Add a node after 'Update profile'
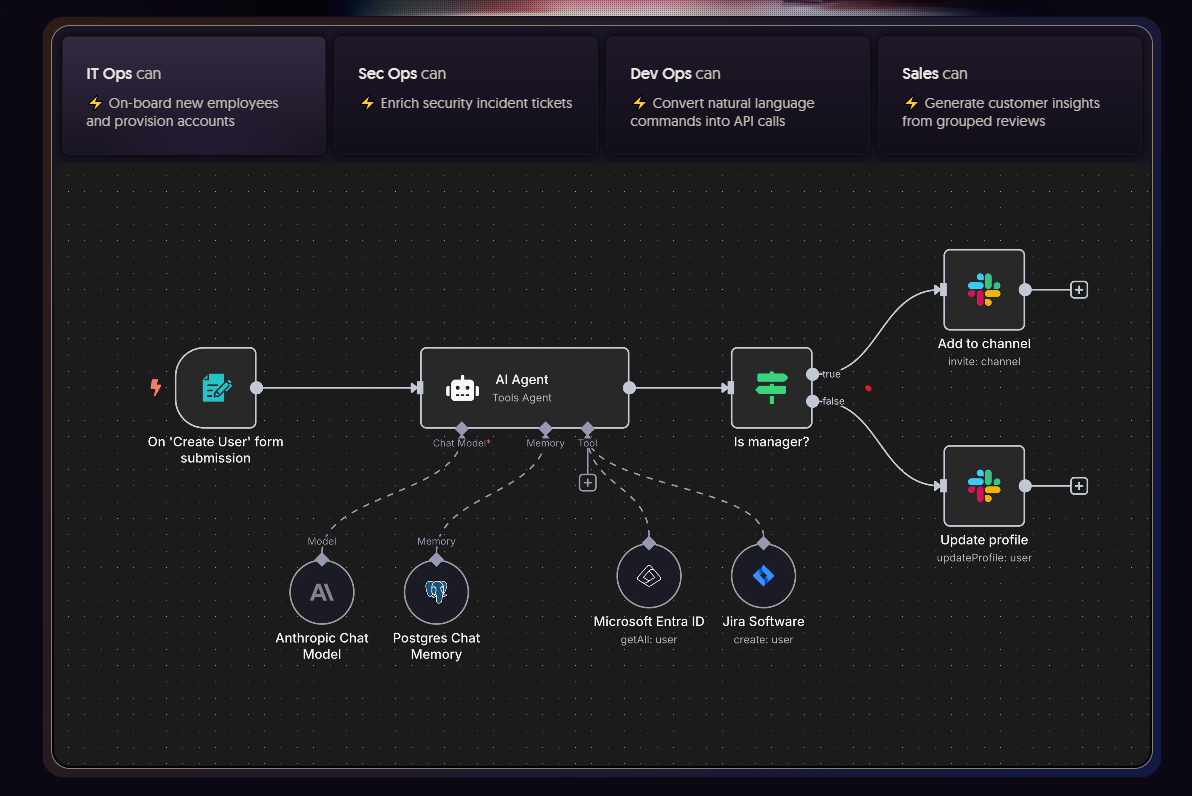Screen dimensions: 1192x796 pyautogui.click(x=1079, y=486)
